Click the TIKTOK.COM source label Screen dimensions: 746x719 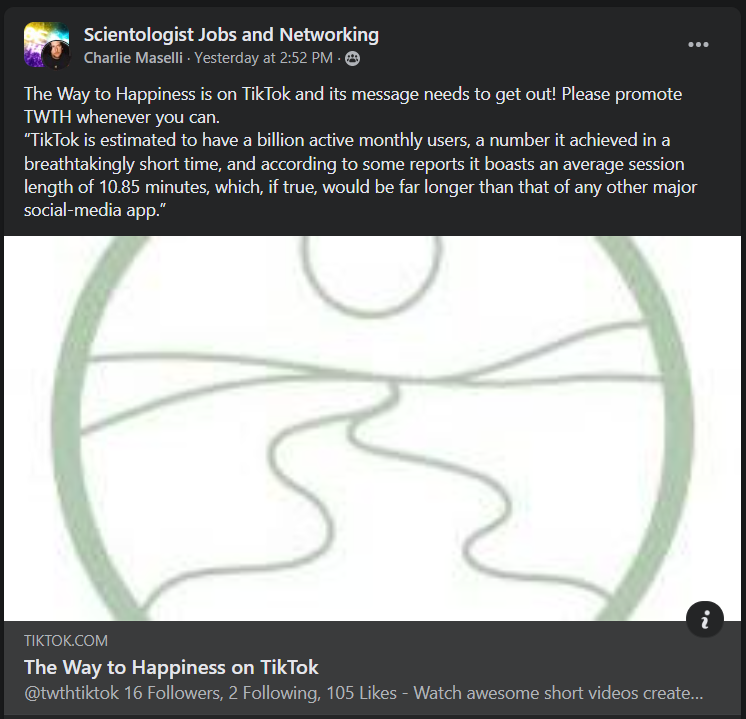click(66, 640)
